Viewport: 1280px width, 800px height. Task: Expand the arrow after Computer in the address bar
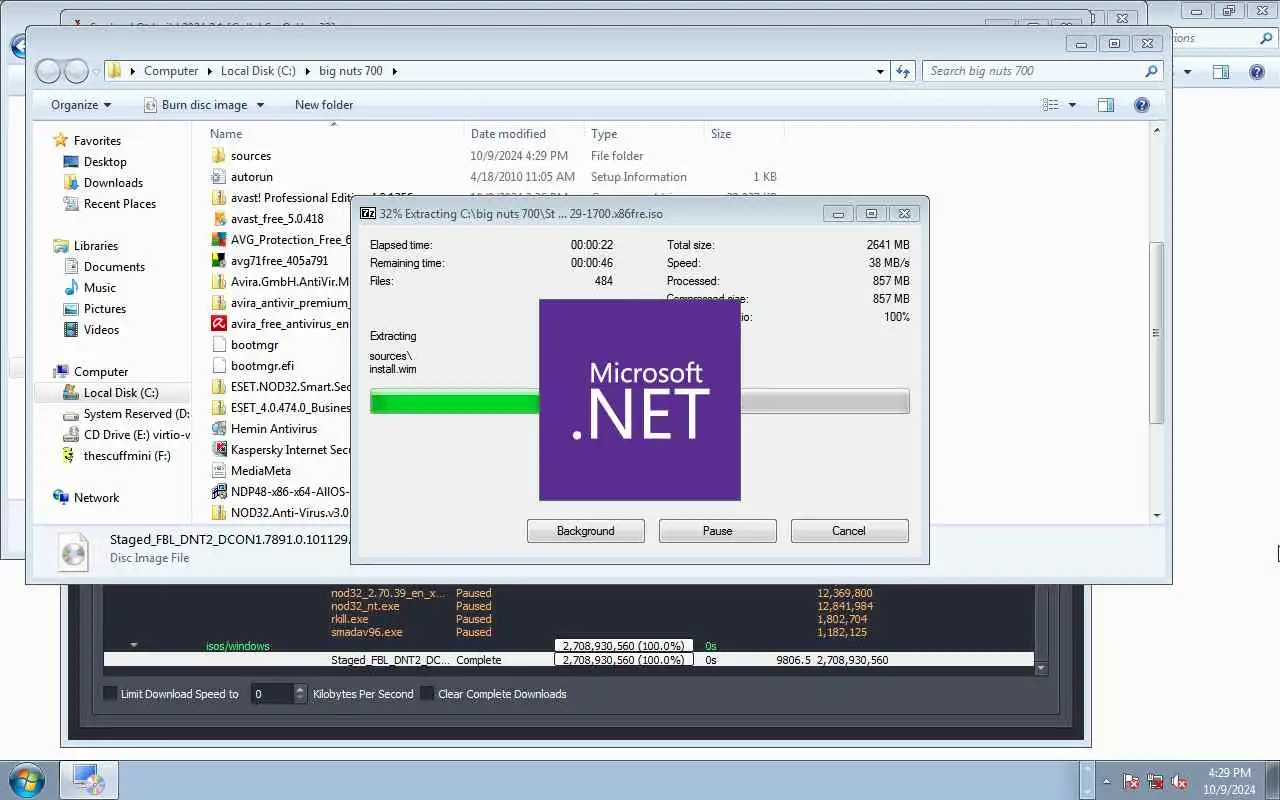[210, 71]
